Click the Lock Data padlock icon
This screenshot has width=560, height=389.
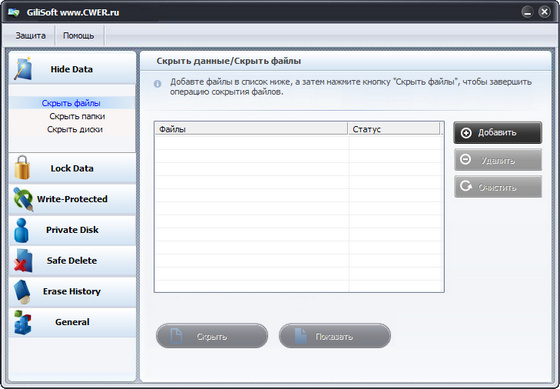pos(22,168)
